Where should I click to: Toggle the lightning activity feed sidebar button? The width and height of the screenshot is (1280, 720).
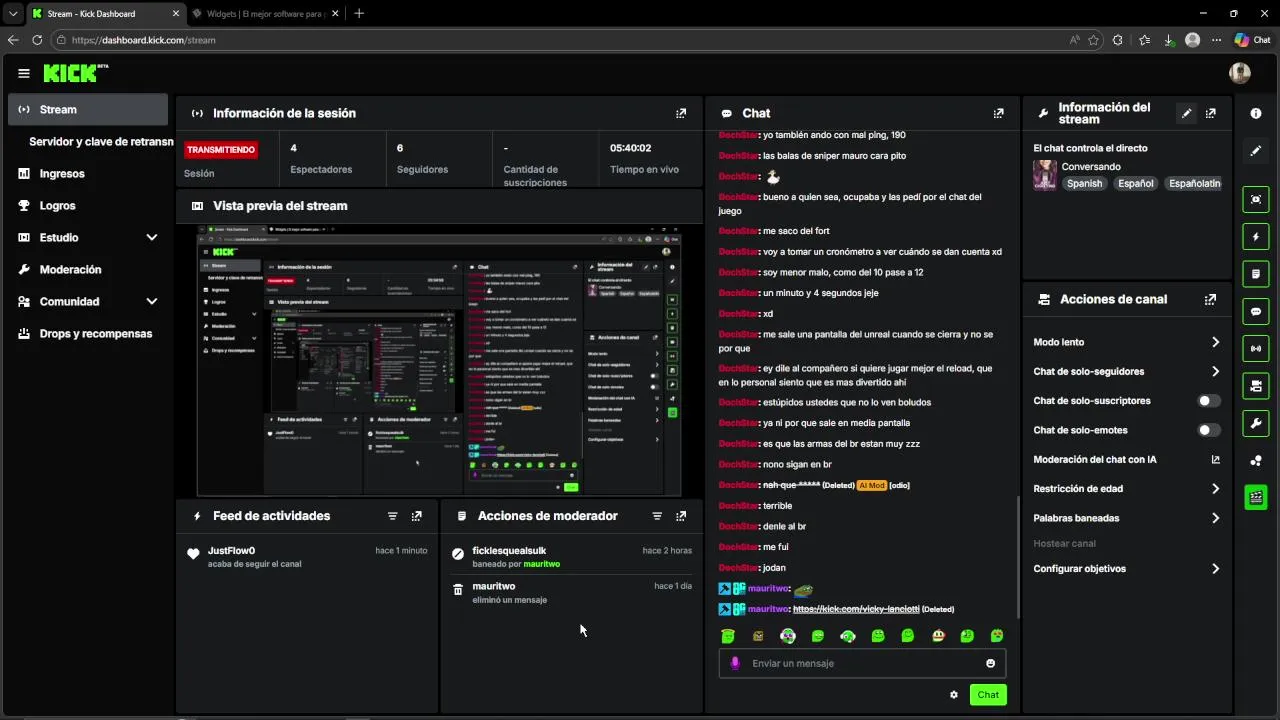pos(1256,237)
